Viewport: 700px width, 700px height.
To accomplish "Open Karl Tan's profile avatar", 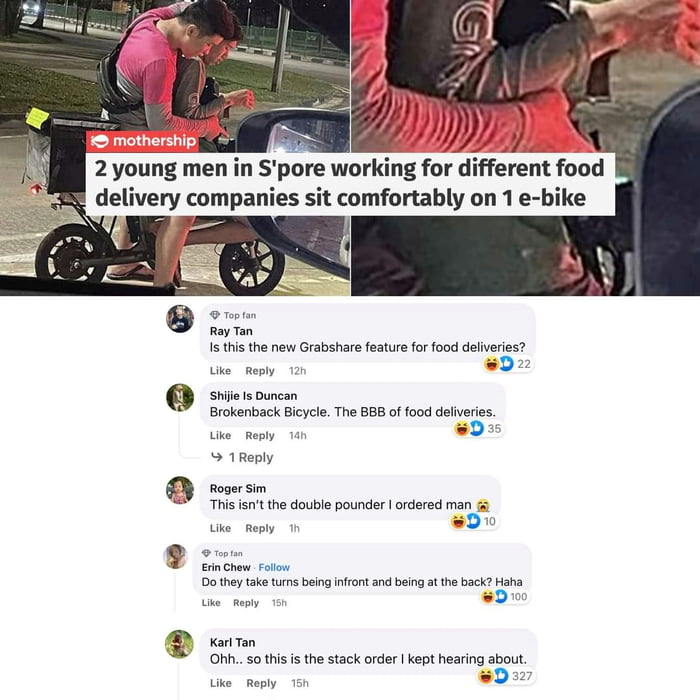I will click(179, 644).
